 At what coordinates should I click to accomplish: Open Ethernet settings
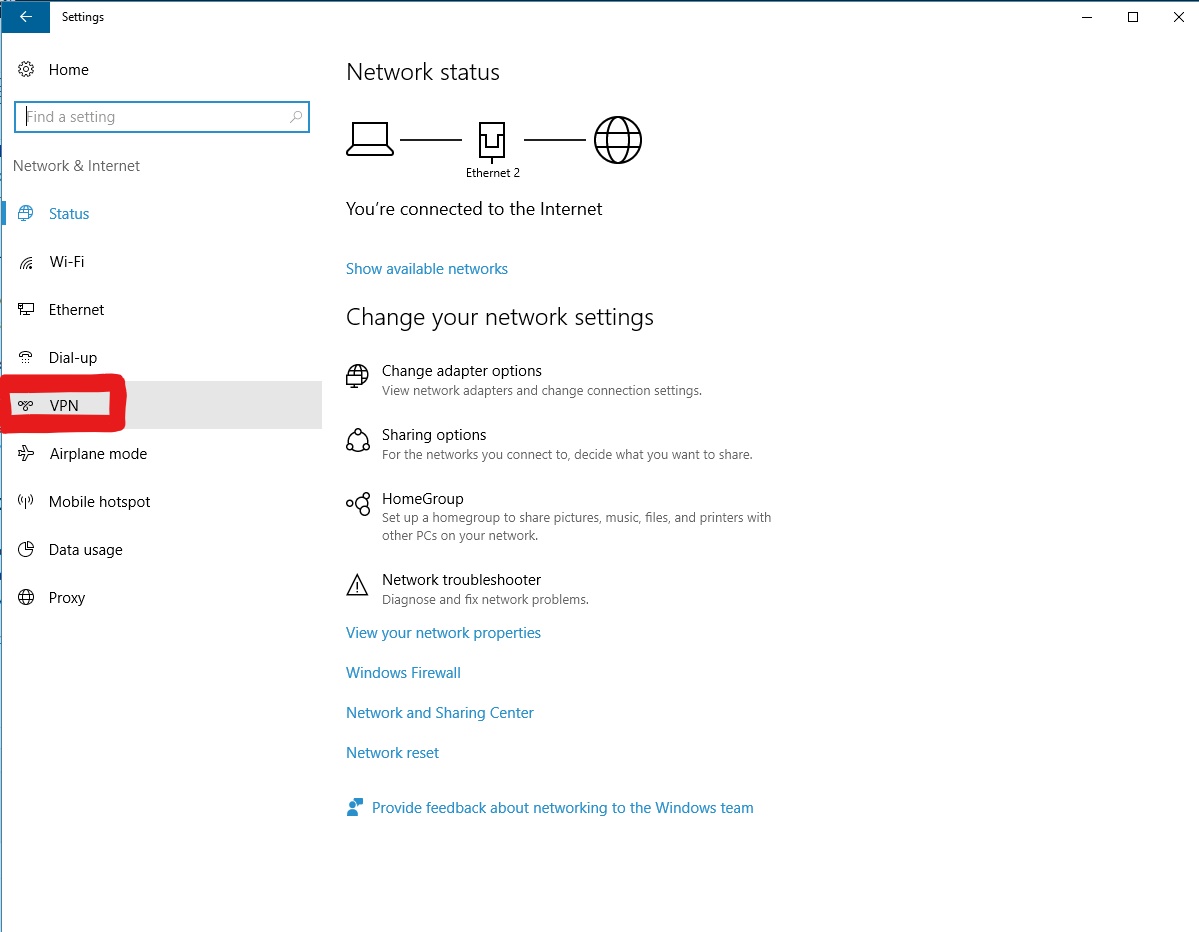[x=75, y=309]
